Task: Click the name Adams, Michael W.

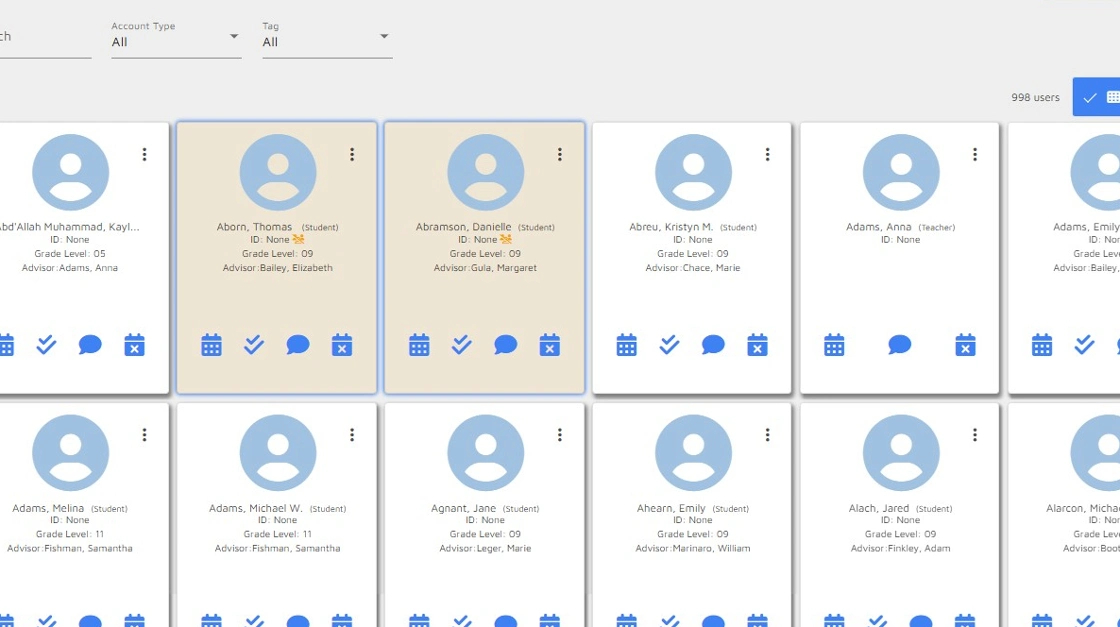Action: click(x=256, y=508)
